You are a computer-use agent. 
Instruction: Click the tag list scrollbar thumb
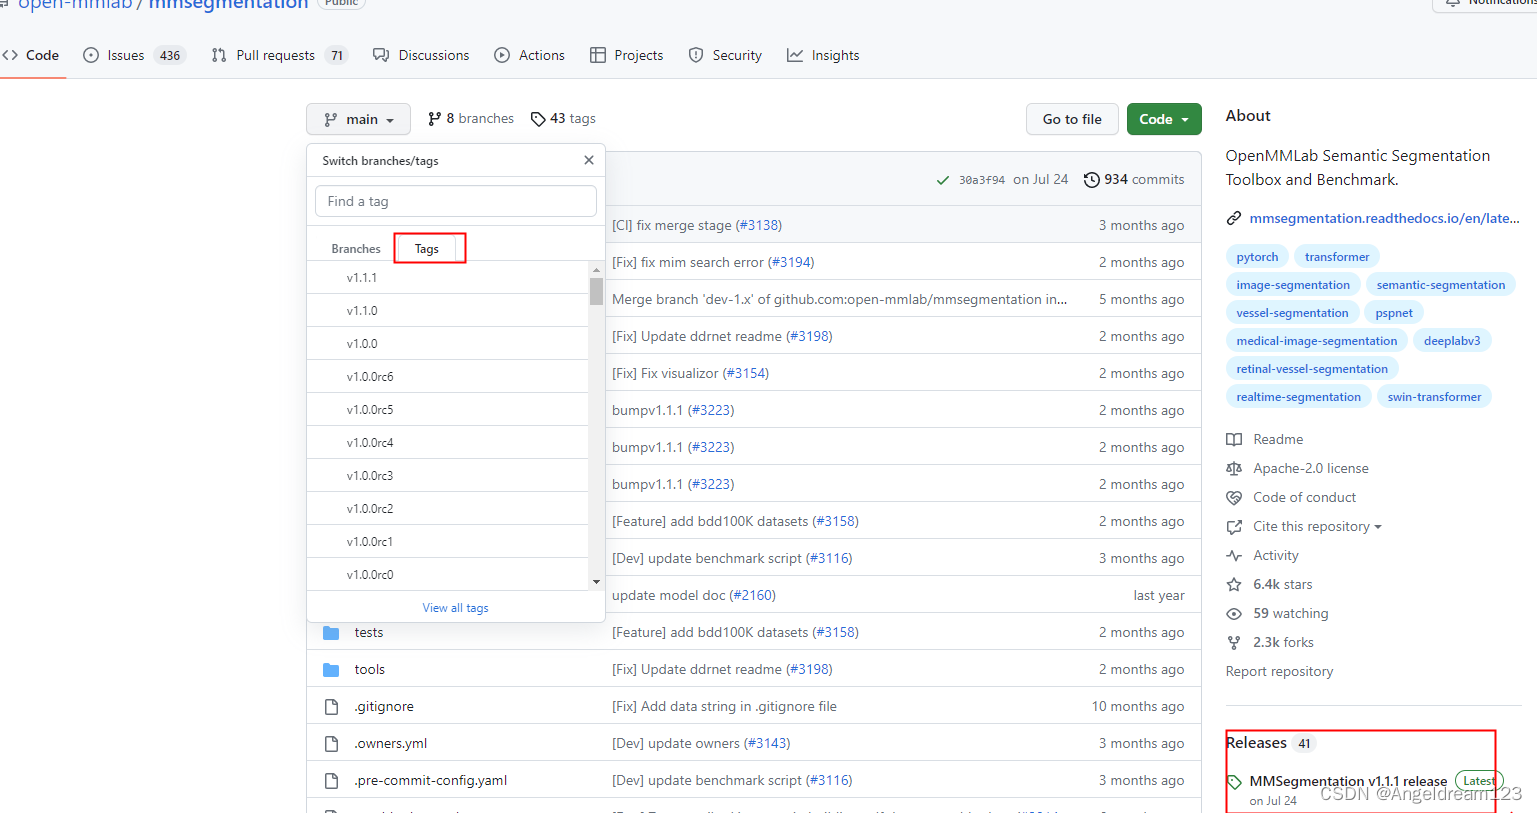pos(596,291)
